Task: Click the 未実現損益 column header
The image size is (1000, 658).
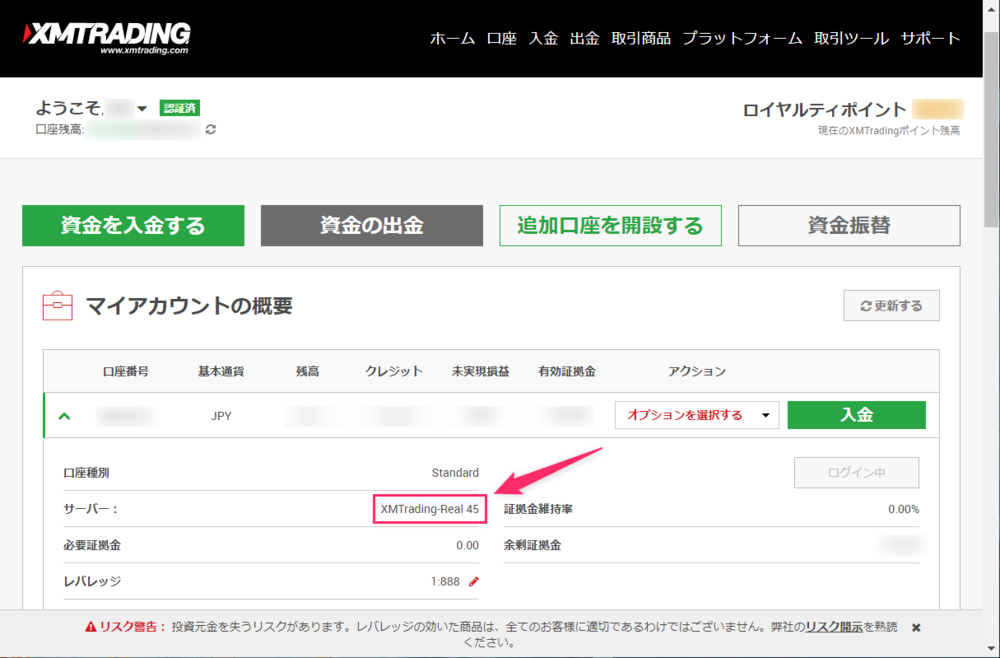Action: coord(480,371)
